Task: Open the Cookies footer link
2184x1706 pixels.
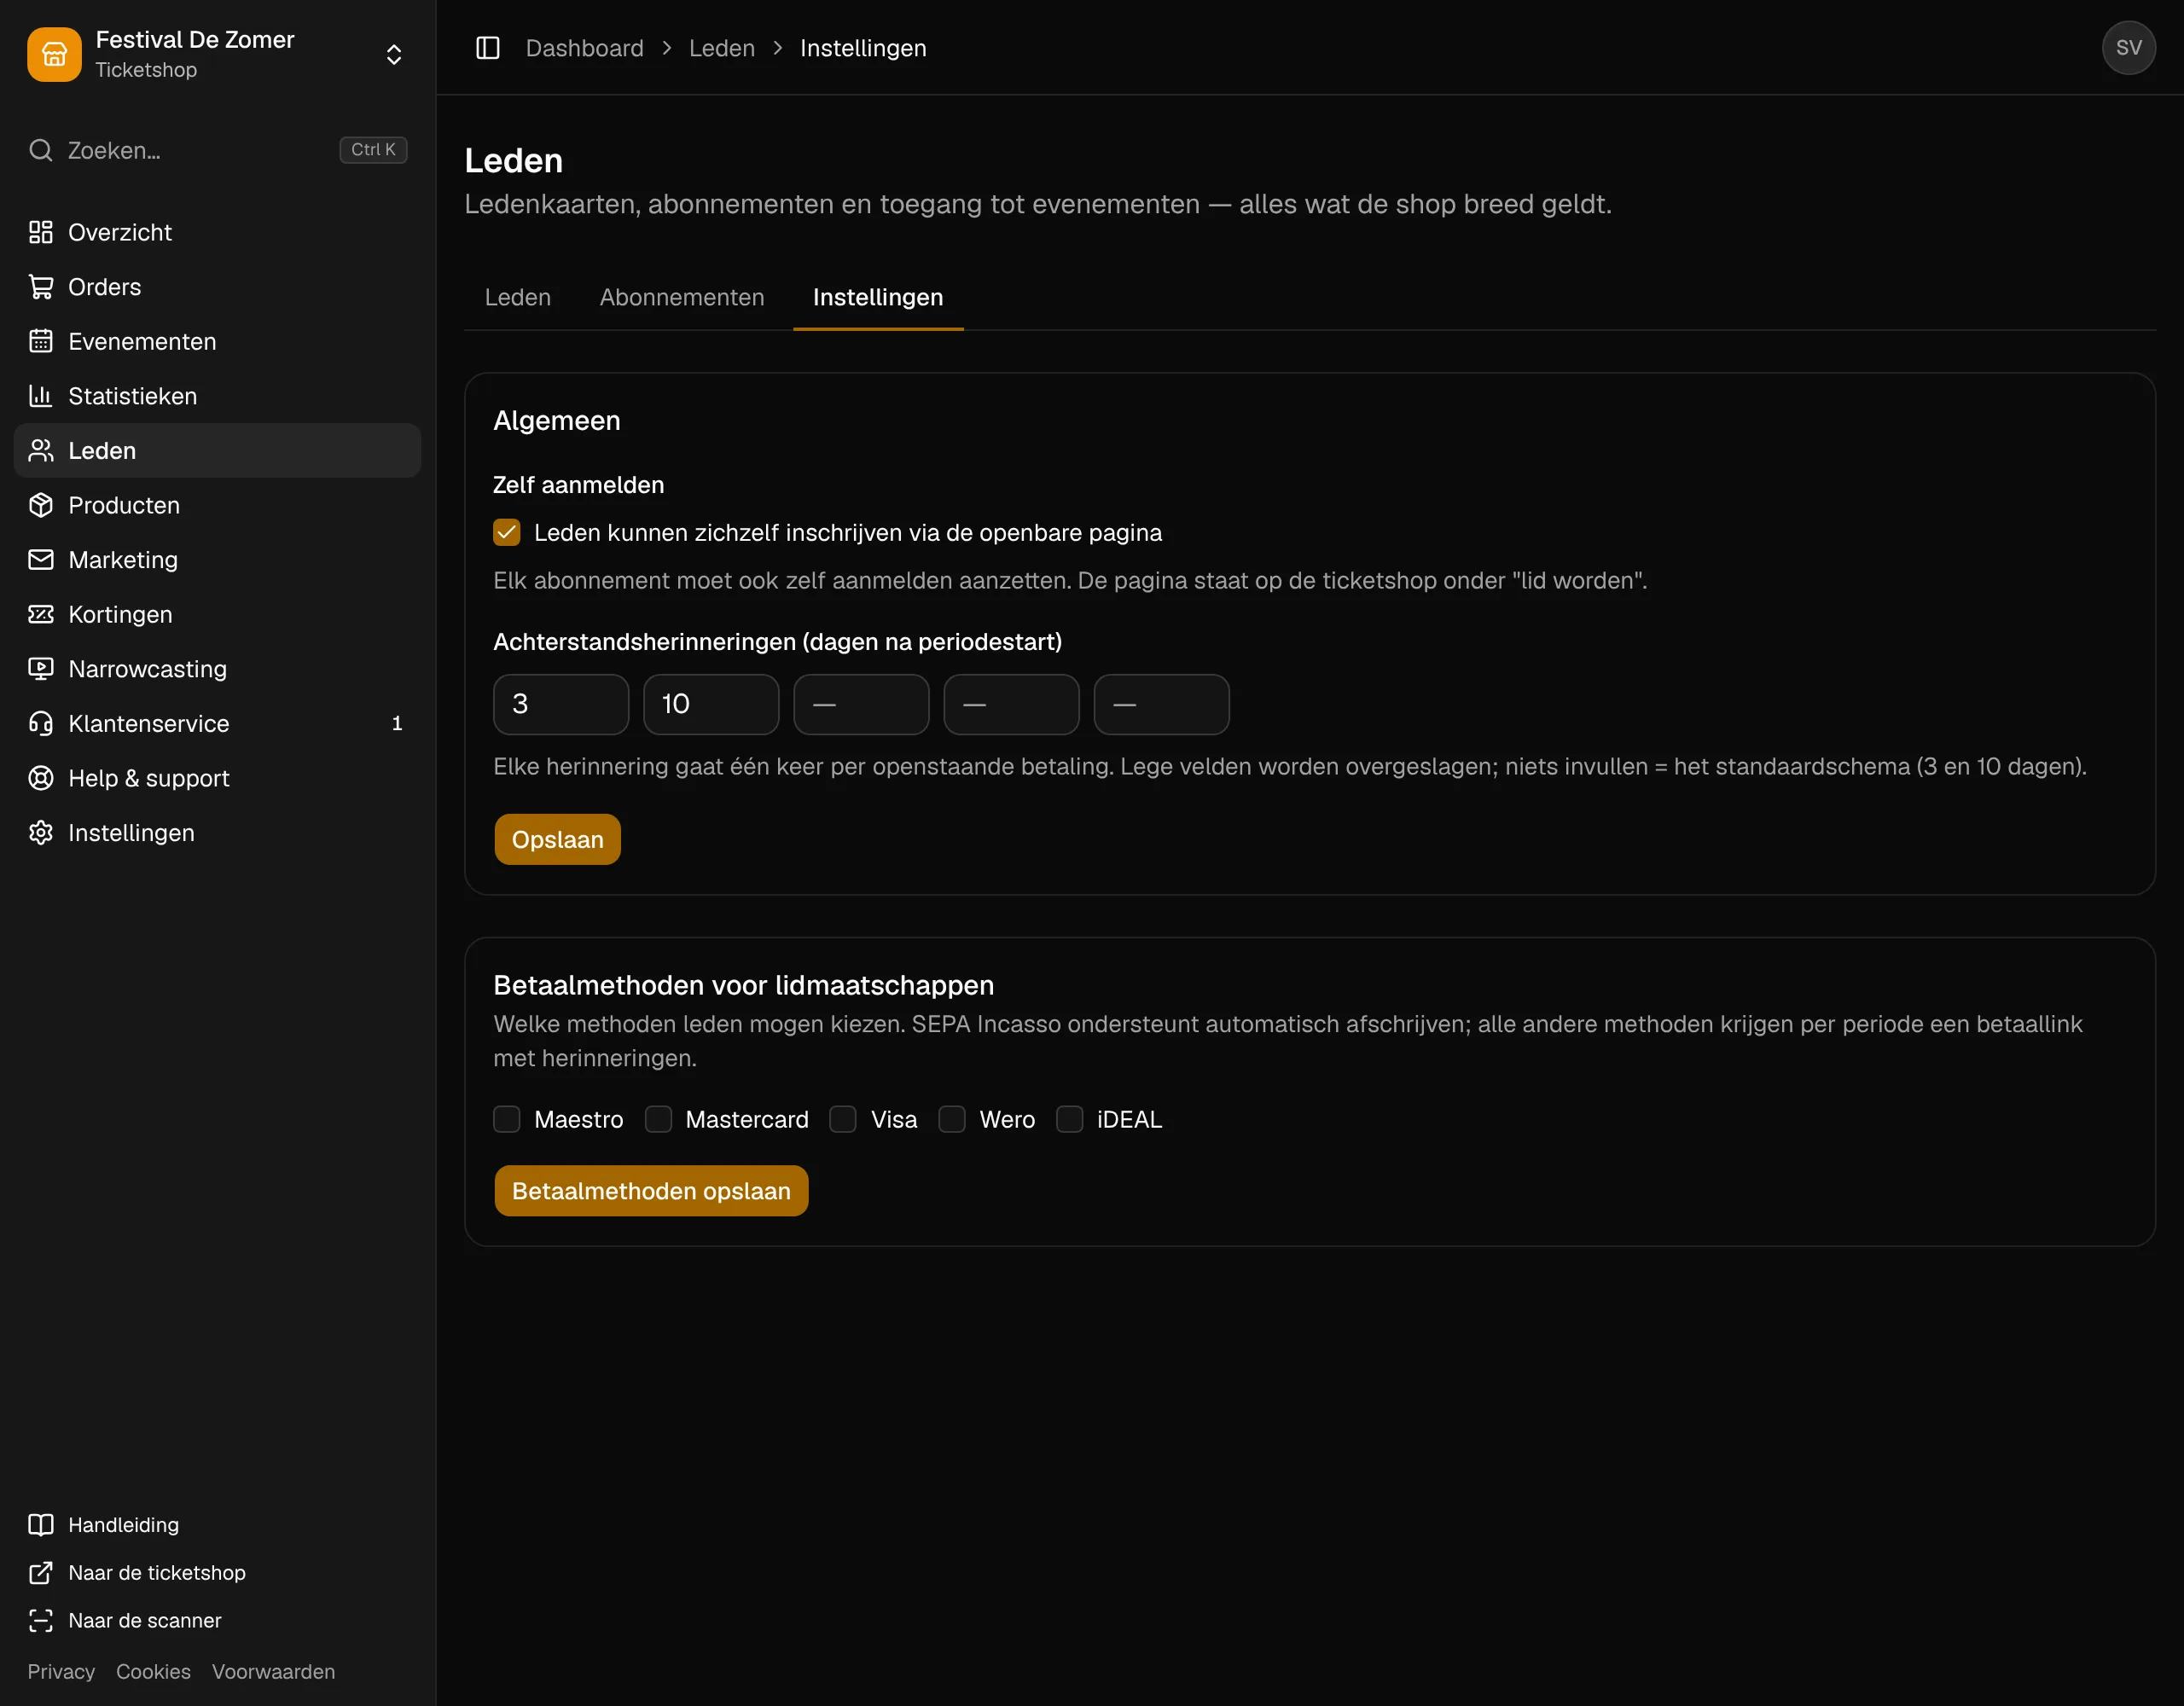Action: point(153,1671)
